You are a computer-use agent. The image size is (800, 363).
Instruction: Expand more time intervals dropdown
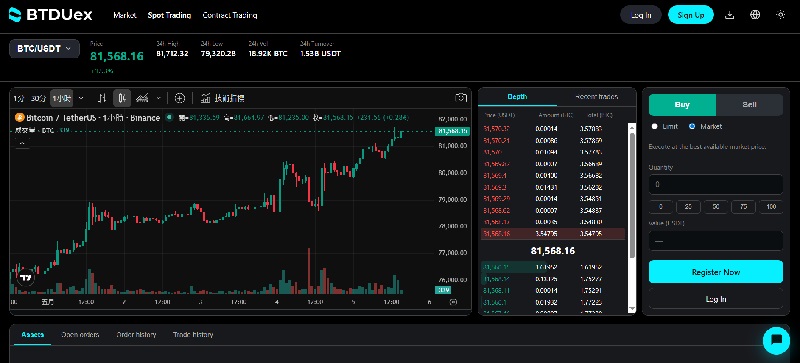point(81,98)
